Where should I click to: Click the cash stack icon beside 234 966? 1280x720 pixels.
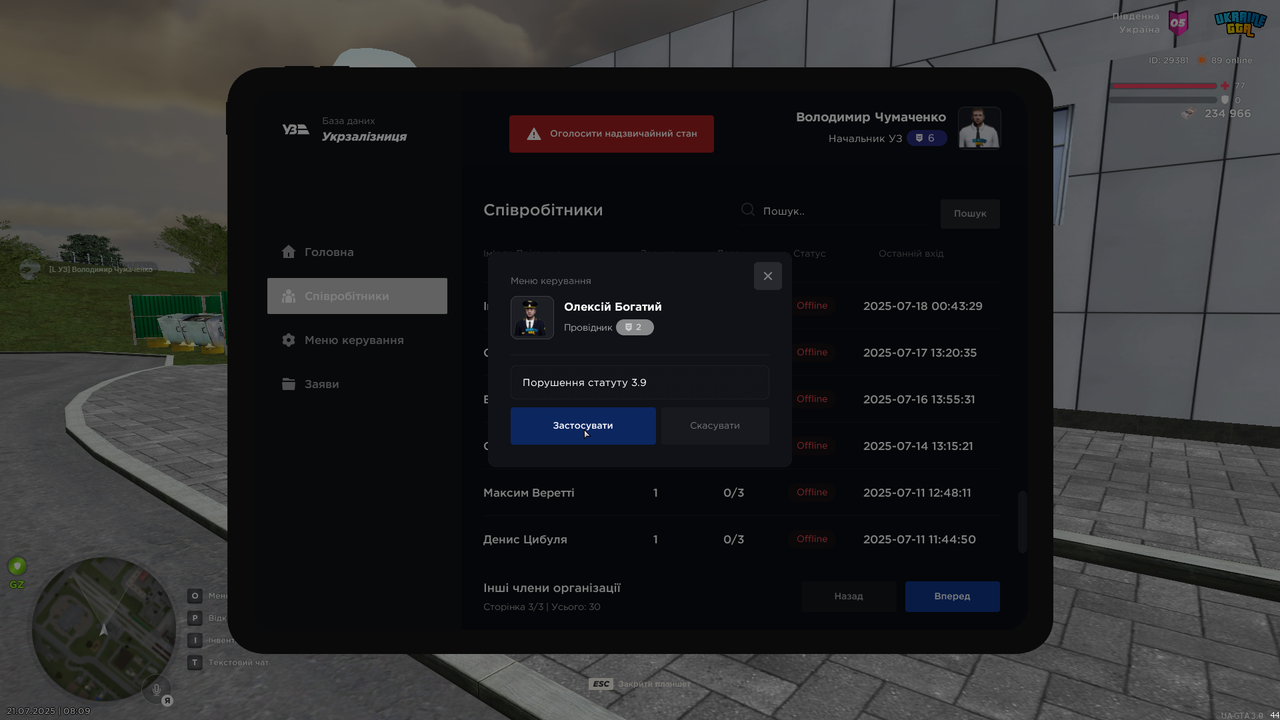click(x=1189, y=113)
